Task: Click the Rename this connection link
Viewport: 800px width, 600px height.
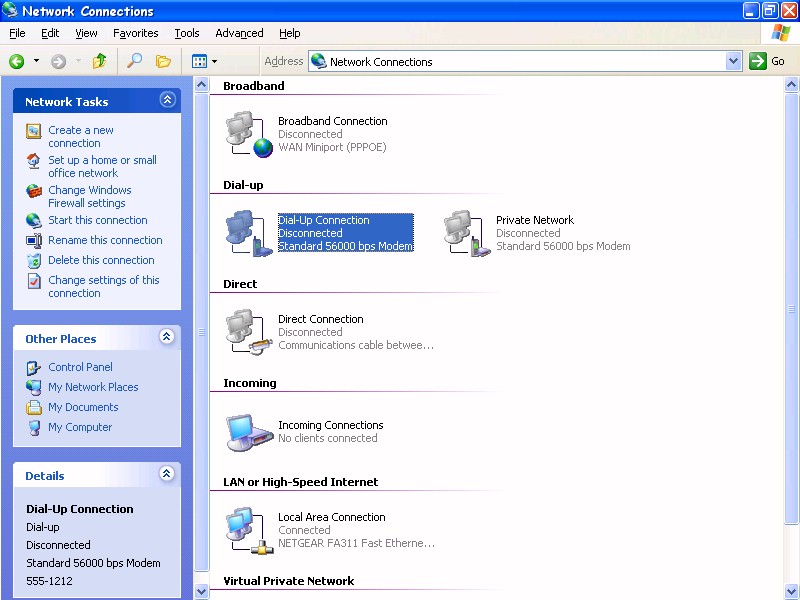Action: (105, 240)
